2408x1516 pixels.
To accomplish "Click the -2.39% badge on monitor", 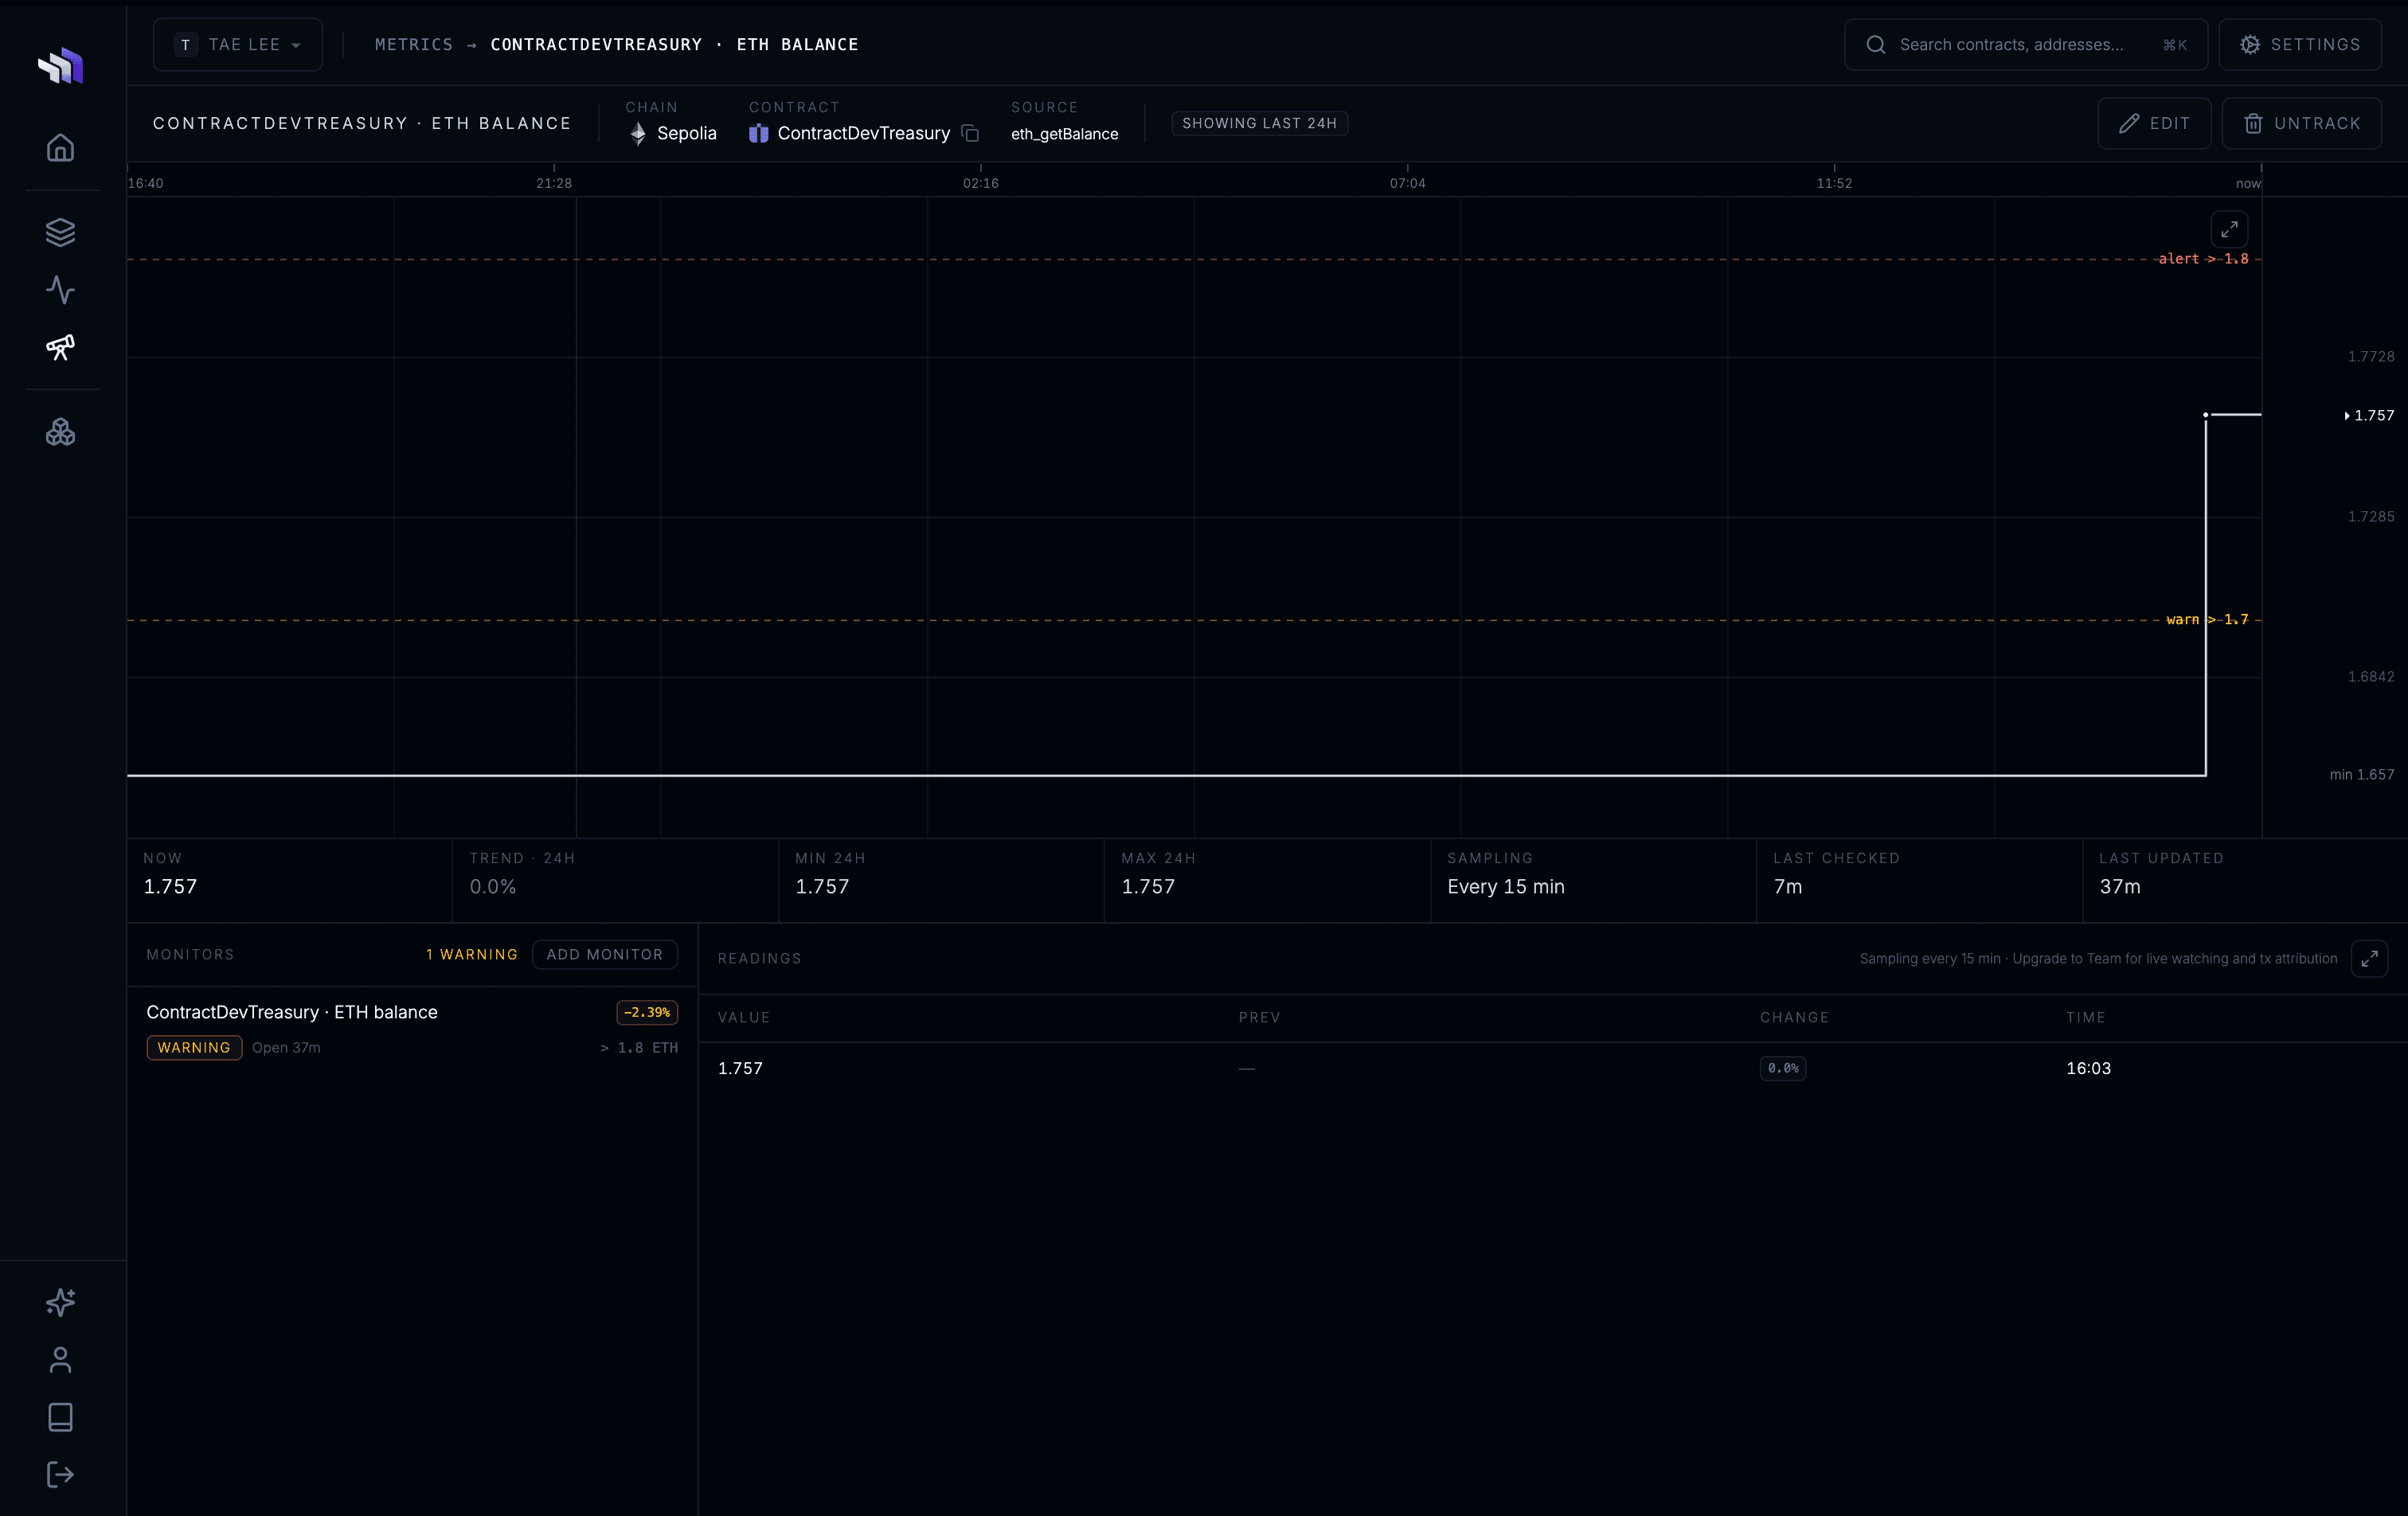I will coord(647,1012).
